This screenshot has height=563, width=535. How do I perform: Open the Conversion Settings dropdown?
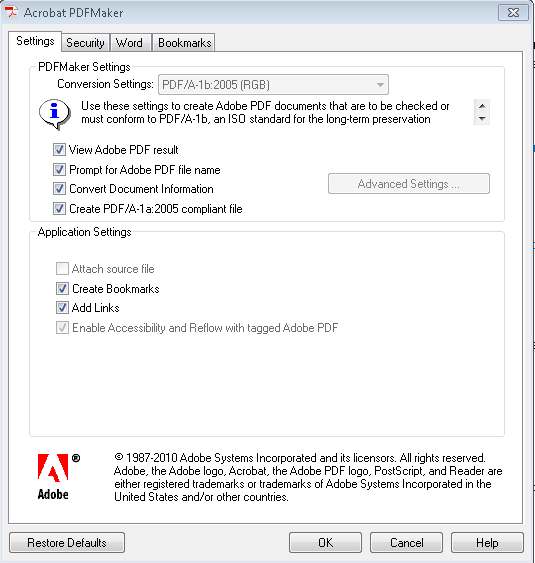[x=273, y=85]
